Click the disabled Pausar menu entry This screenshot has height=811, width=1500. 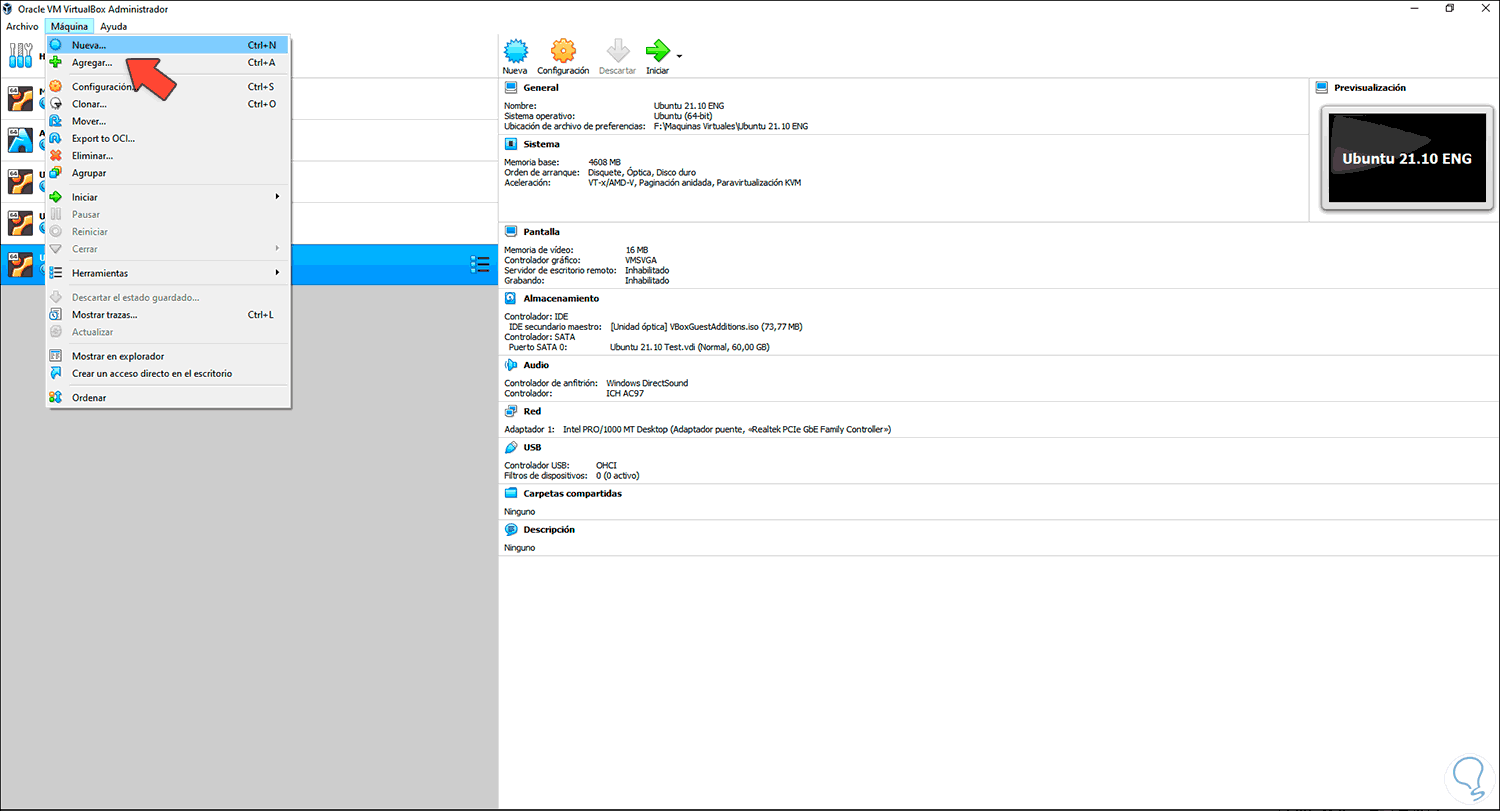coord(168,214)
